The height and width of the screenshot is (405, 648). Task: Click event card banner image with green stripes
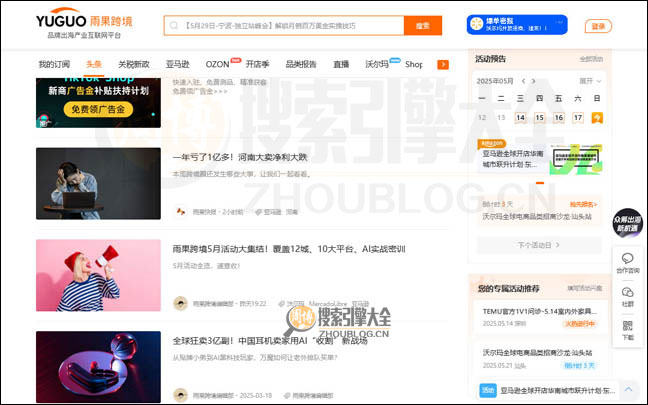point(576,159)
